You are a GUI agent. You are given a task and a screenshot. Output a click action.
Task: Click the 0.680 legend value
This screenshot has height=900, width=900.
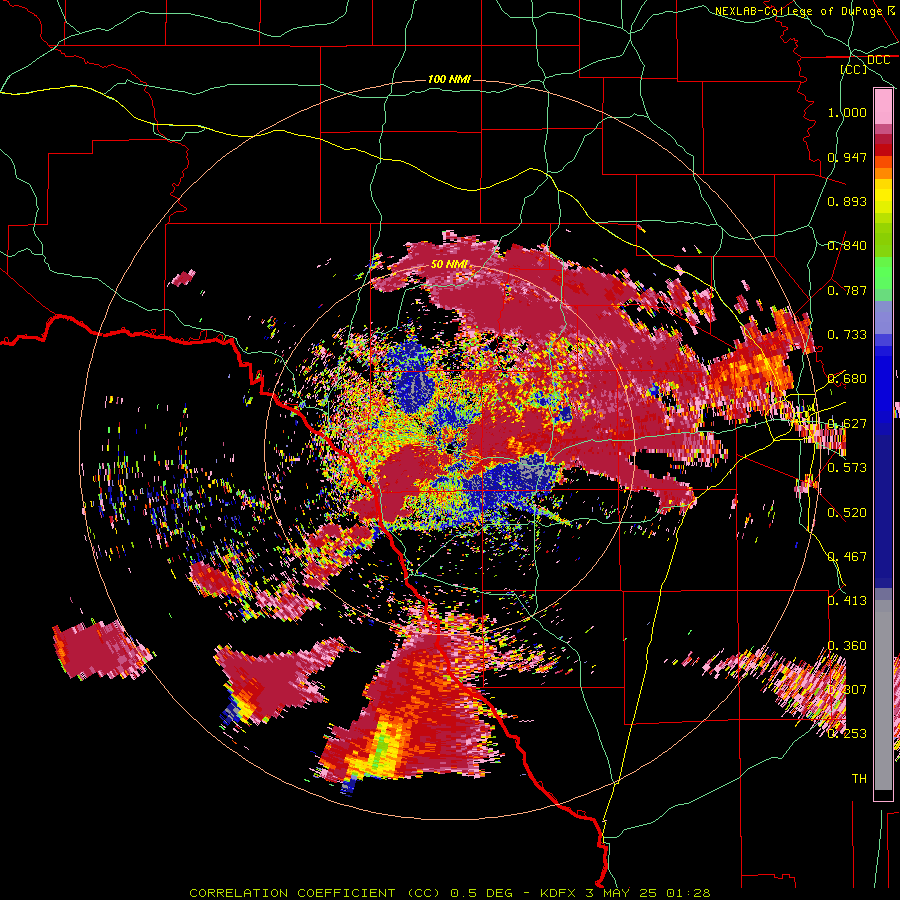pyautogui.click(x=847, y=379)
